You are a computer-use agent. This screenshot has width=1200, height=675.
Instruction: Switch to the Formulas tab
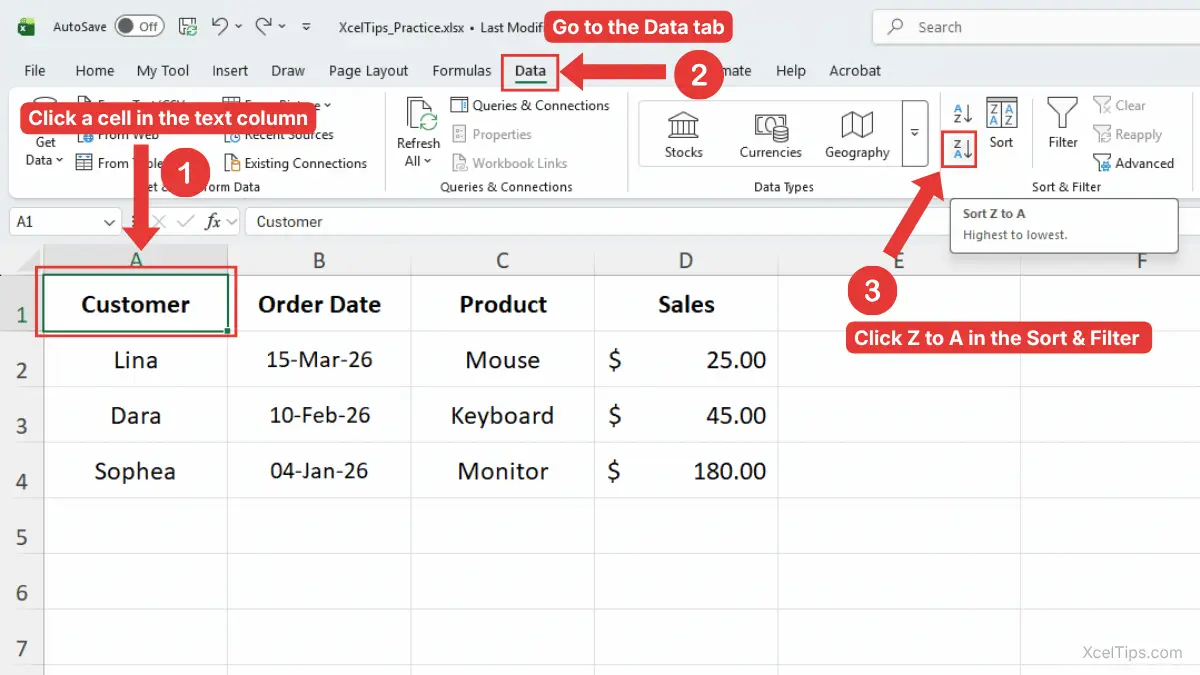click(x=462, y=71)
